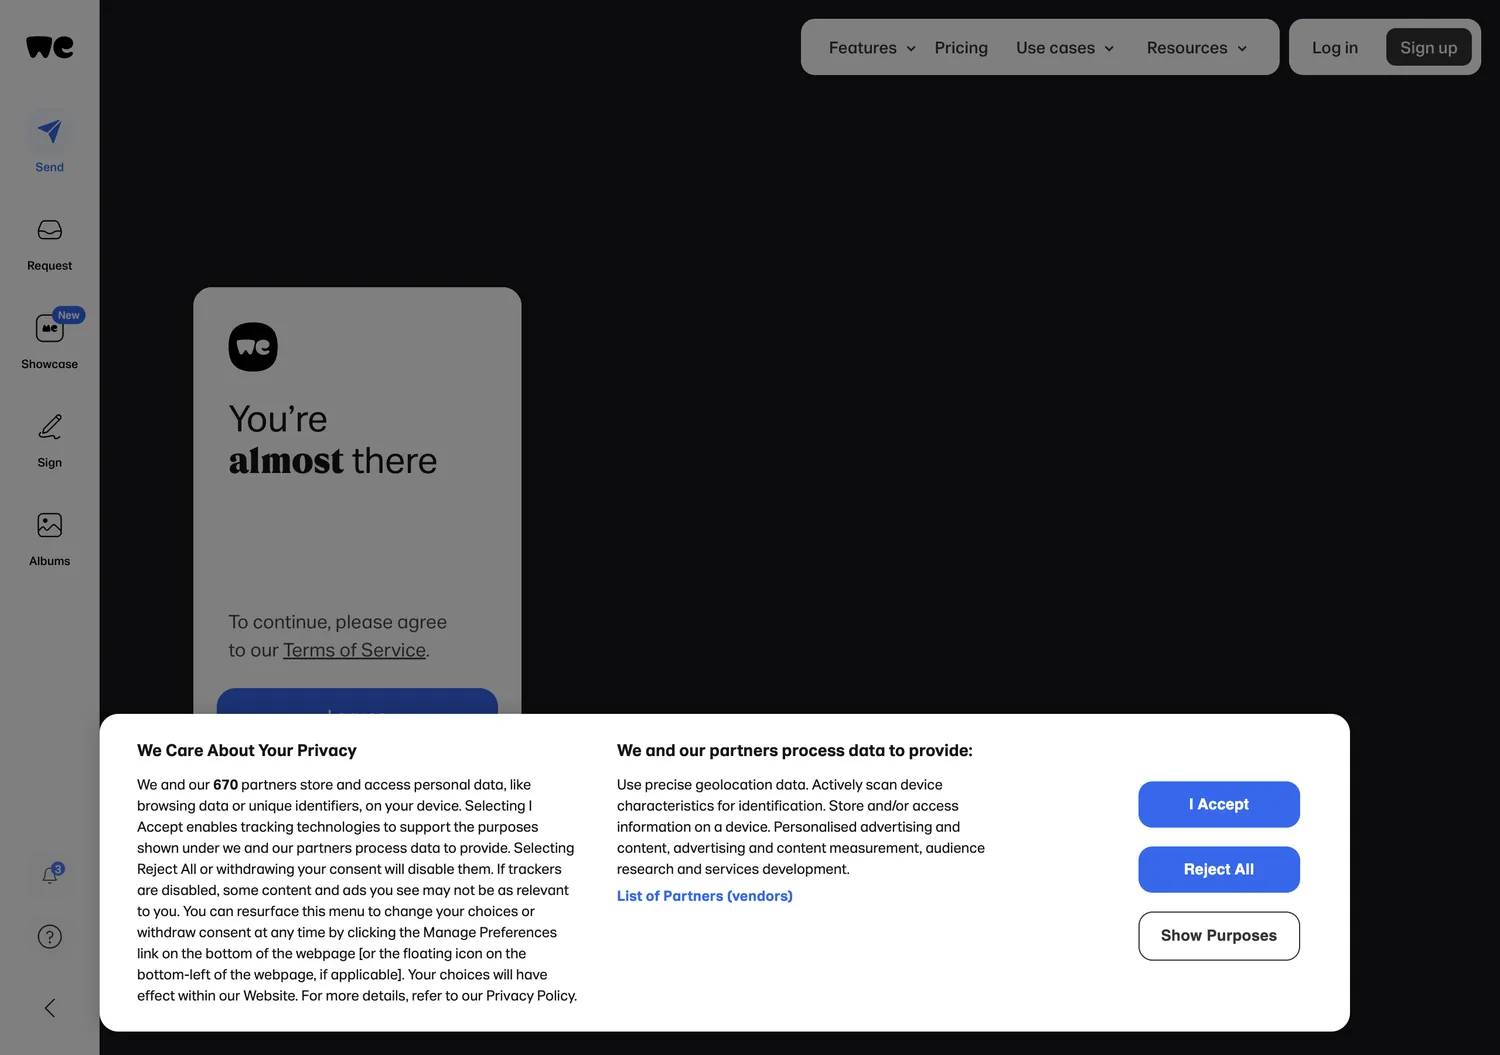Image resolution: width=1500 pixels, height=1055 pixels.
Task: Click the WeTransfer logo in sidebar
Action: 50,47
